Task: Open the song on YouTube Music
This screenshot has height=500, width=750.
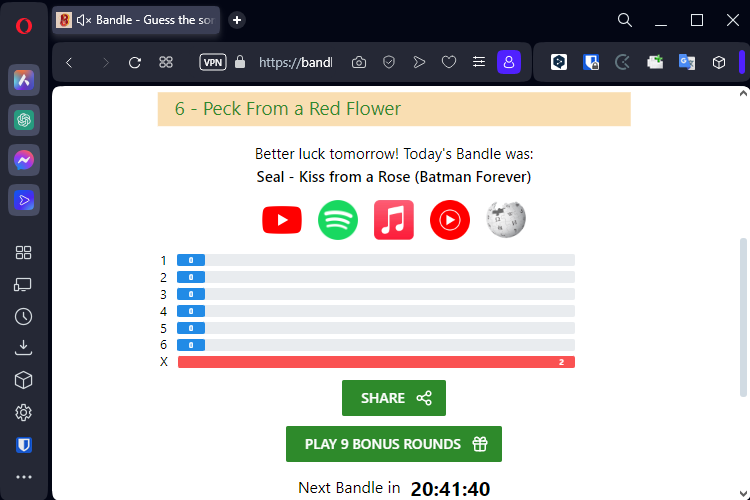Action: 450,220
